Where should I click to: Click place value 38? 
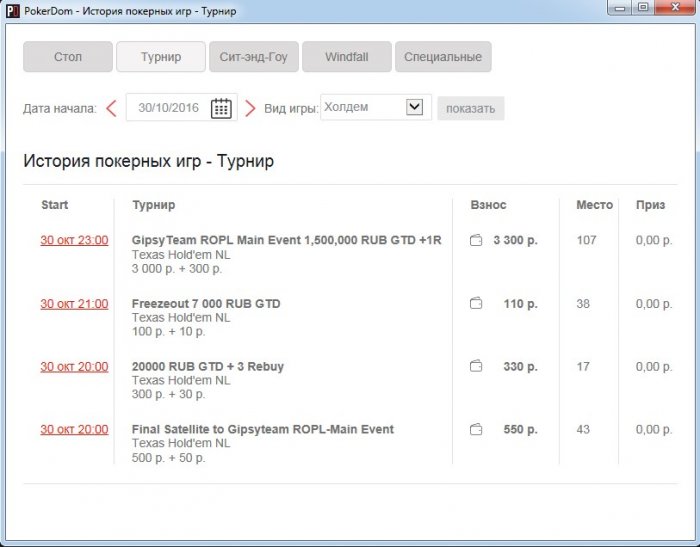pyautogui.click(x=583, y=304)
